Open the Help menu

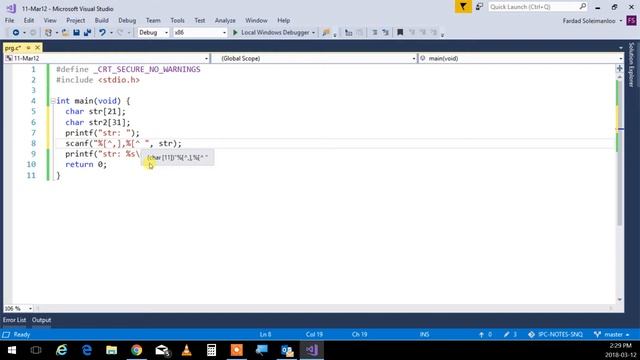(283, 20)
